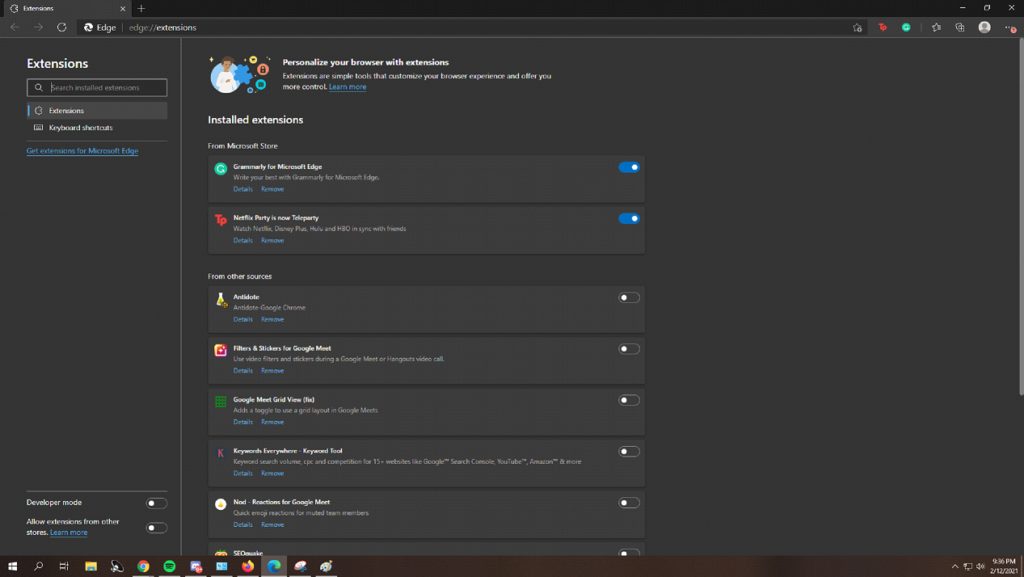Open Windows taskbar search
Screen dimensions: 1024x577
(39, 567)
